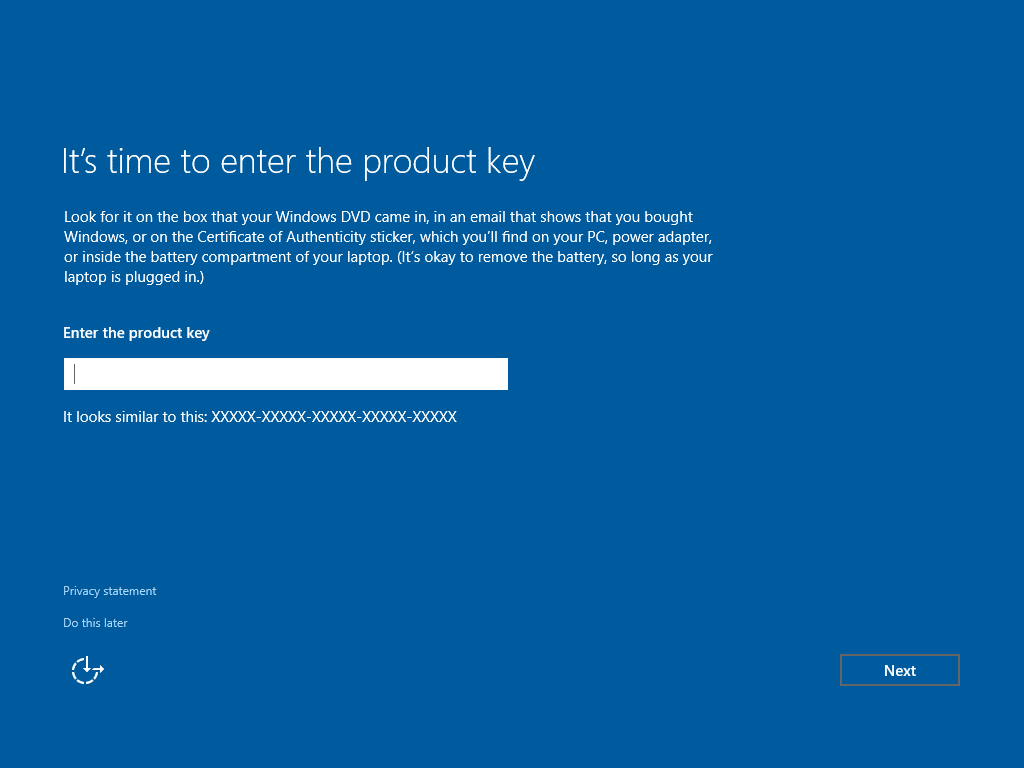Click the Enter the product key label
Image resolution: width=1024 pixels, height=768 pixels.
136,333
